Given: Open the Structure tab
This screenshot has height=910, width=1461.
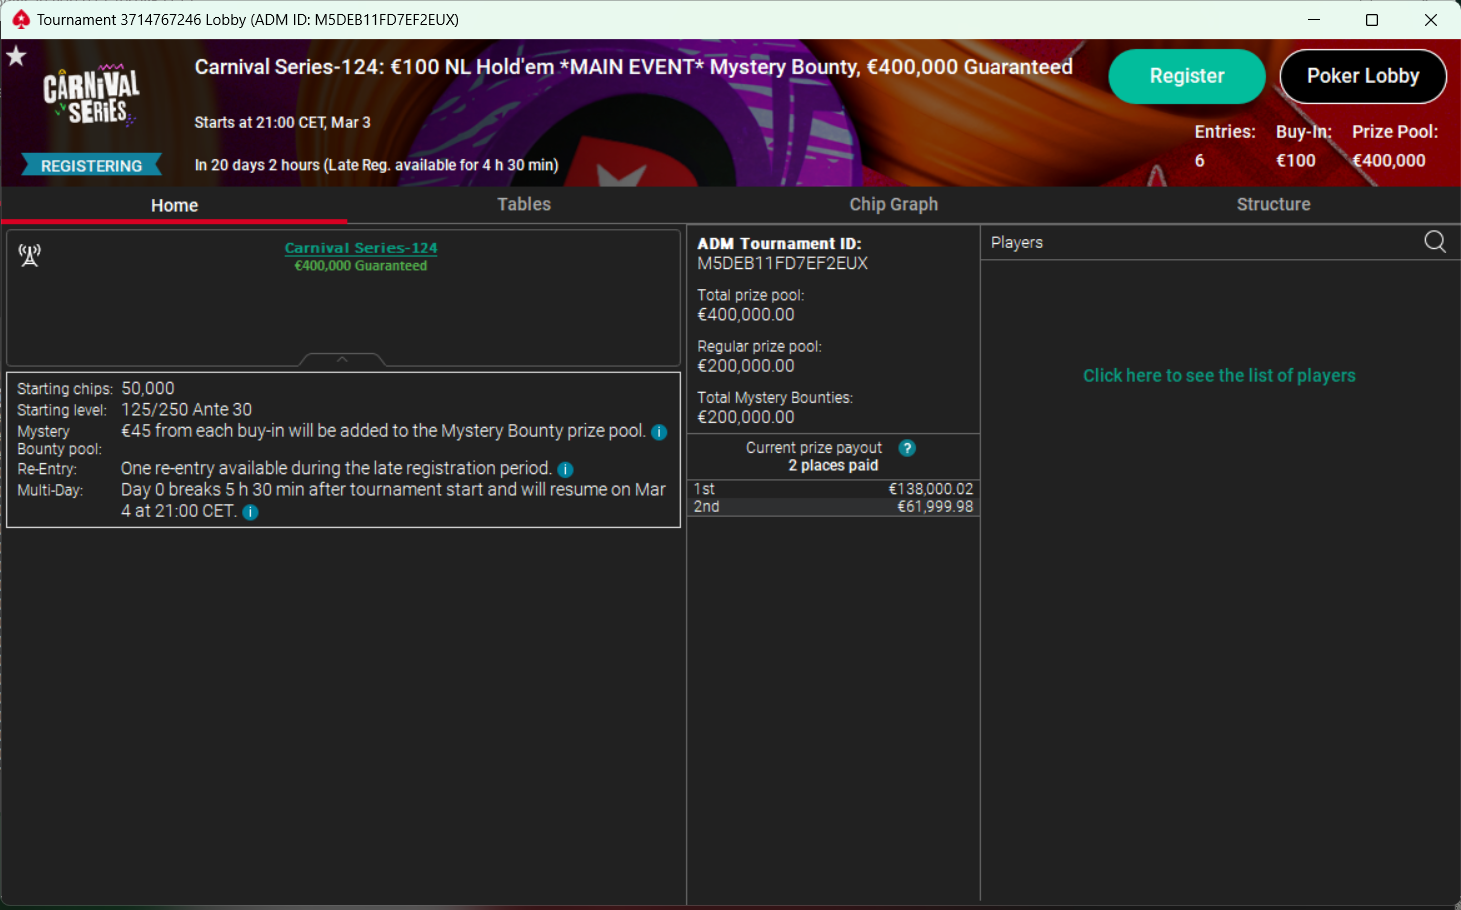Looking at the screenshot, I should (x=1273, y=204).
